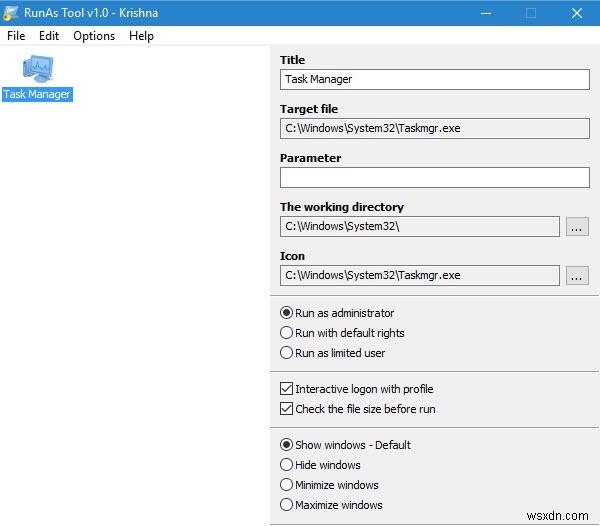This screenshot has width=600, height=526.
Task: Select Maximize windows option
Action: (331, 504)
